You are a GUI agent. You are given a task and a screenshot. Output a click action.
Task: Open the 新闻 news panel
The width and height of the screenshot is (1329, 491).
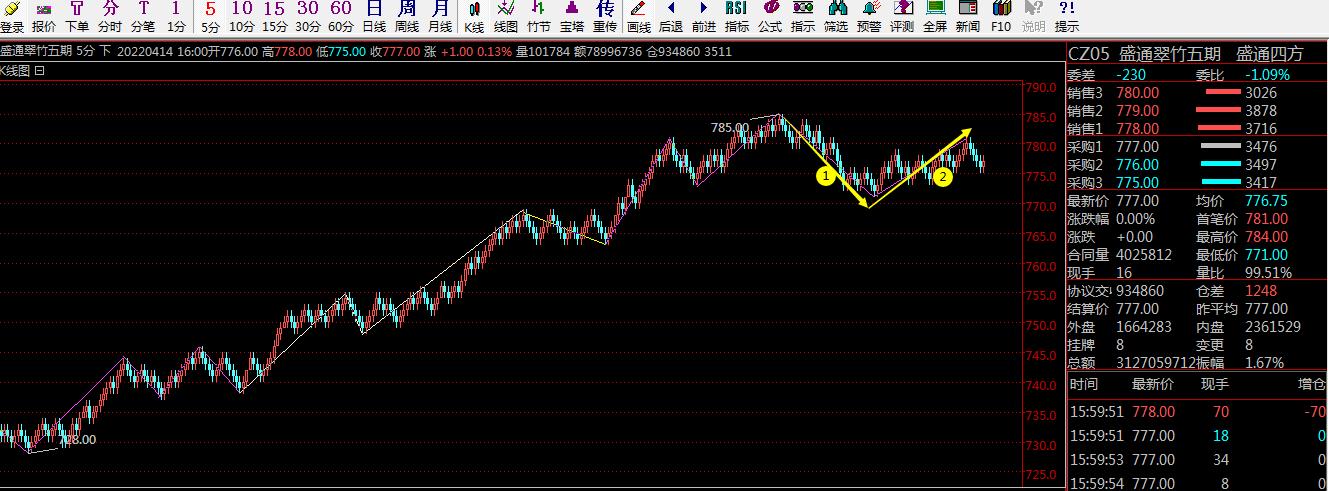click(x=968, y=17)
